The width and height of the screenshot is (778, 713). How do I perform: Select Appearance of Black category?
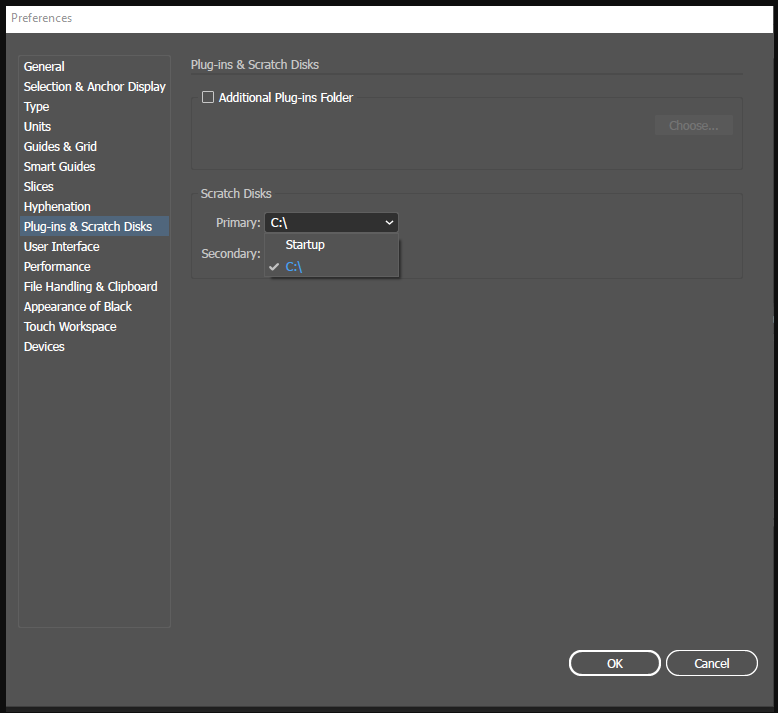tap(94, 307)
